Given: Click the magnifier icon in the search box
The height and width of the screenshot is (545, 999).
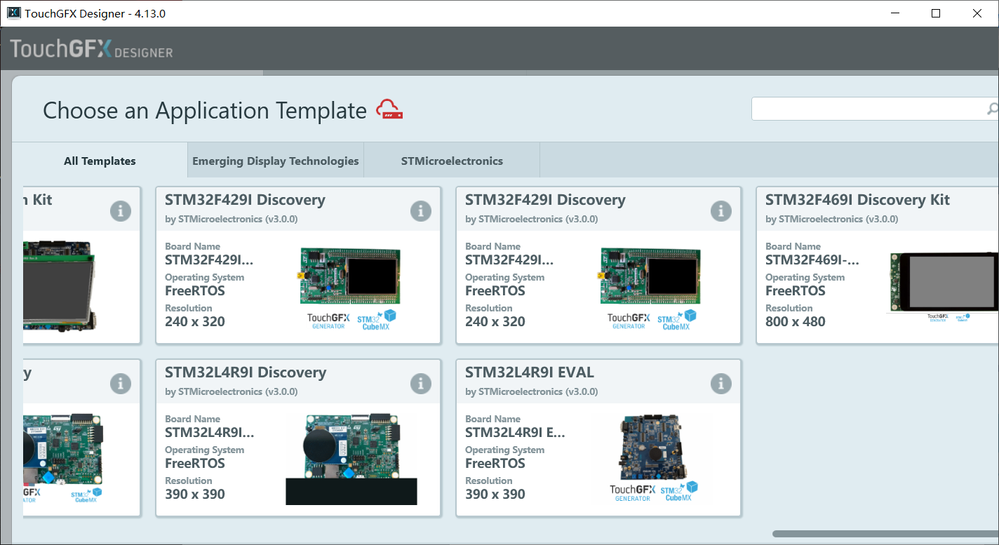Looking at the screenshot, I should coord(993,109).
